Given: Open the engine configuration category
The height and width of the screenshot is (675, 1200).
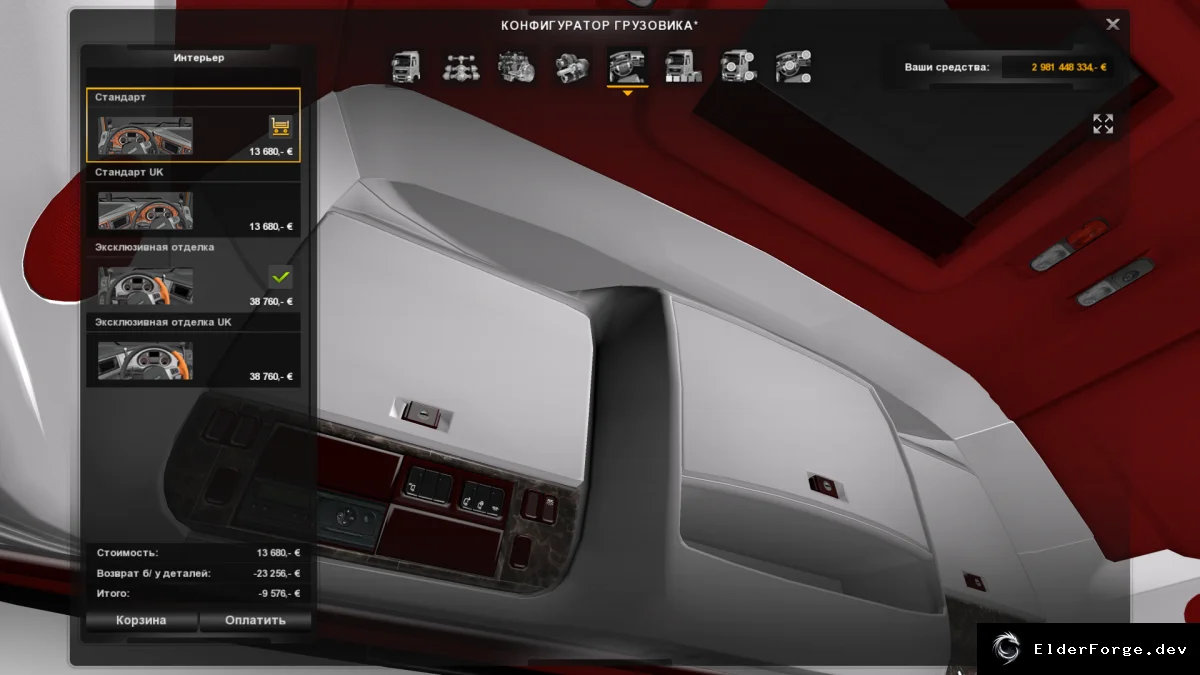Looking at the screenshot, I should click(x=517, y=67).
